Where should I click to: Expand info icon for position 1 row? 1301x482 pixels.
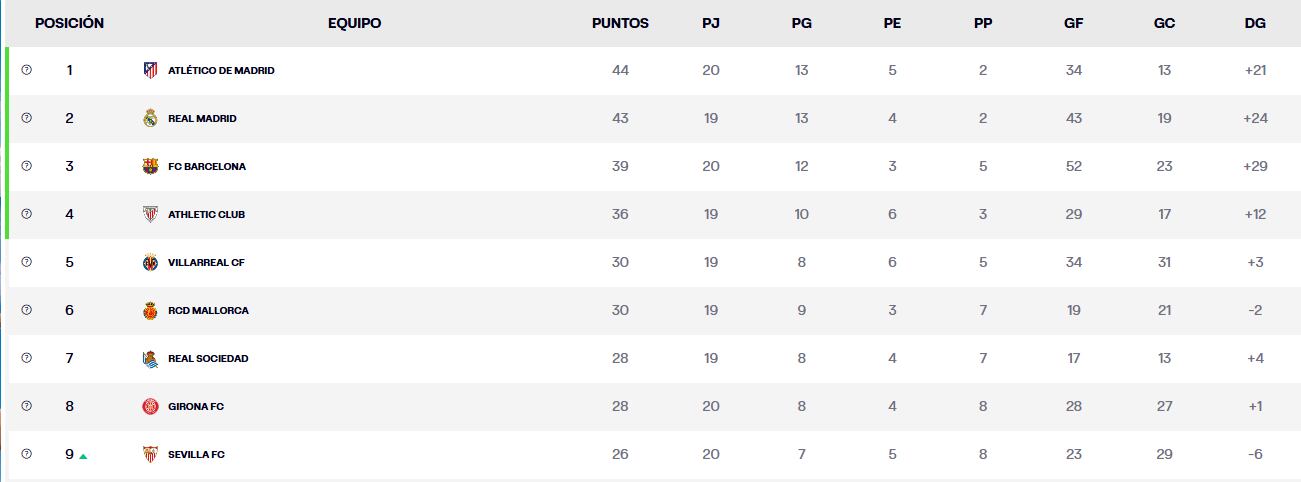(x=27, y=70)
